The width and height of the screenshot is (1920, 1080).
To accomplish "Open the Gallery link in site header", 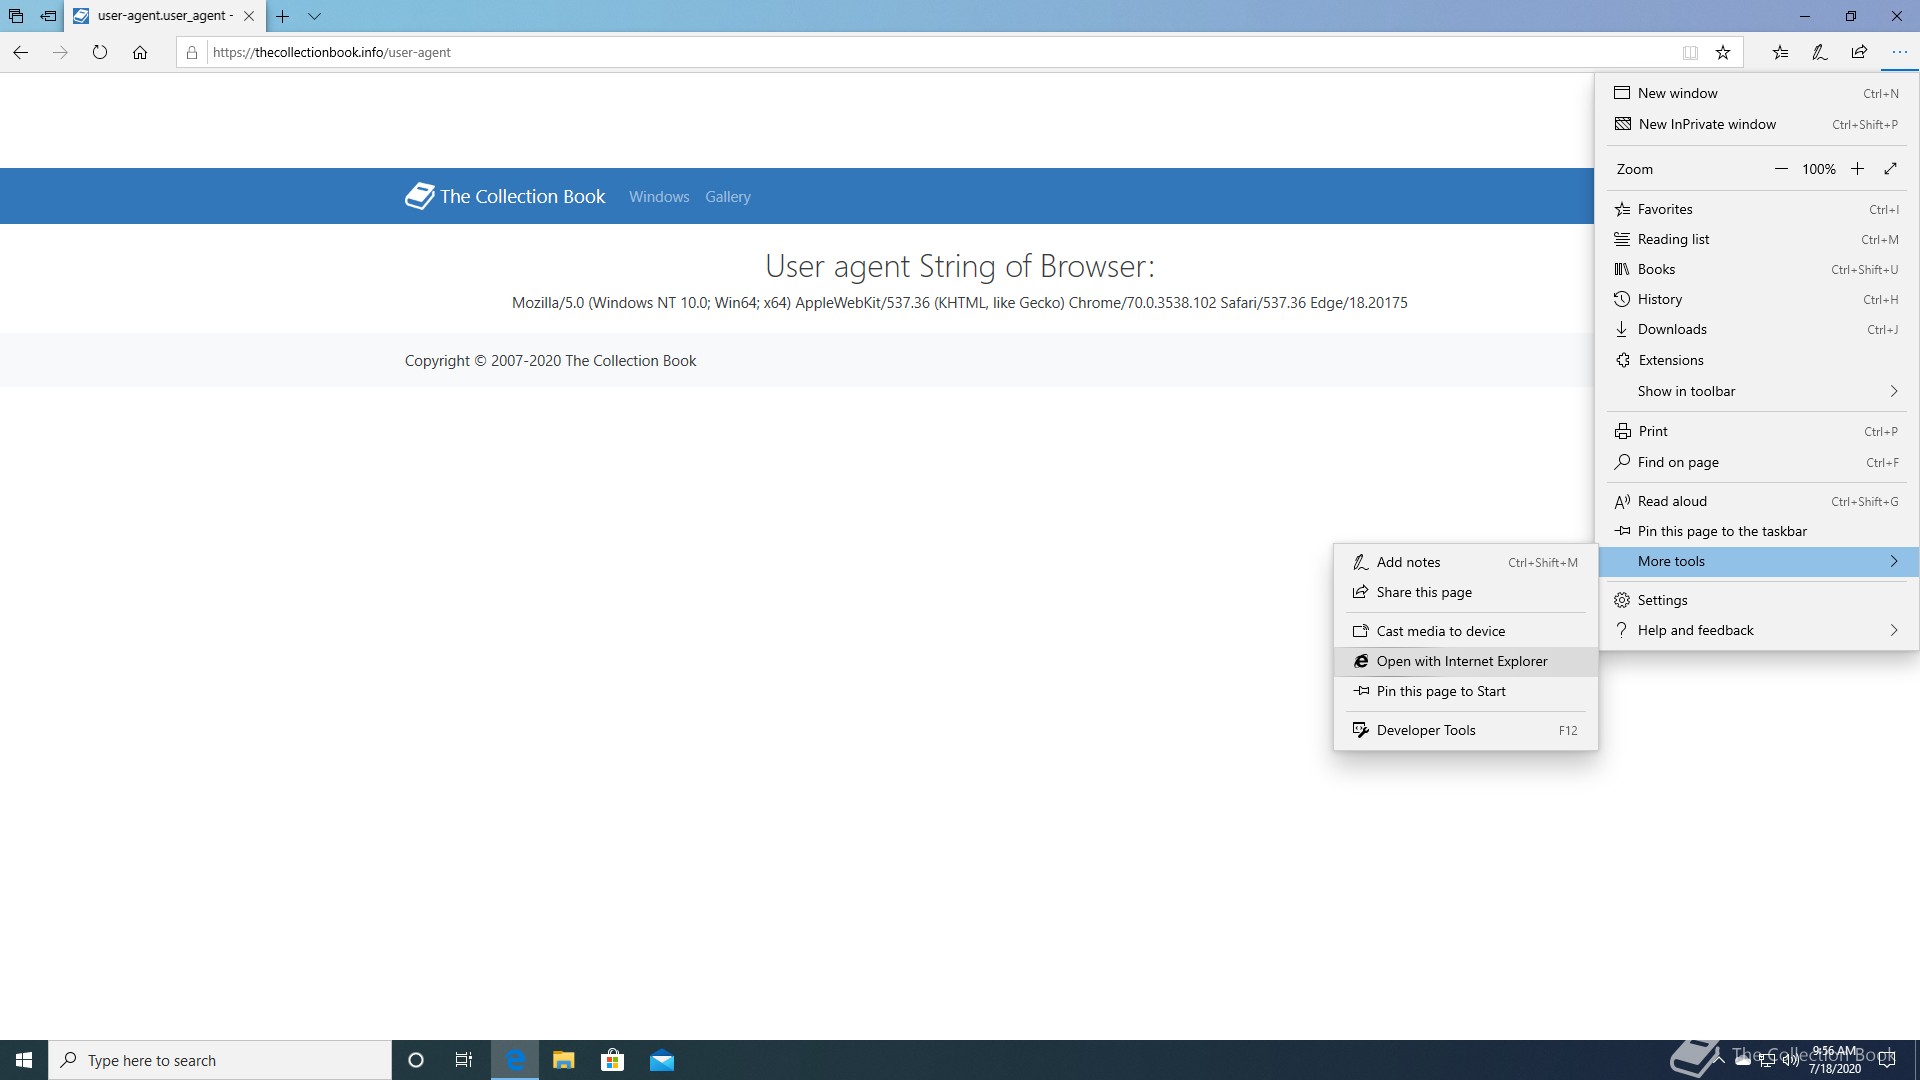I will coord(727,197).
